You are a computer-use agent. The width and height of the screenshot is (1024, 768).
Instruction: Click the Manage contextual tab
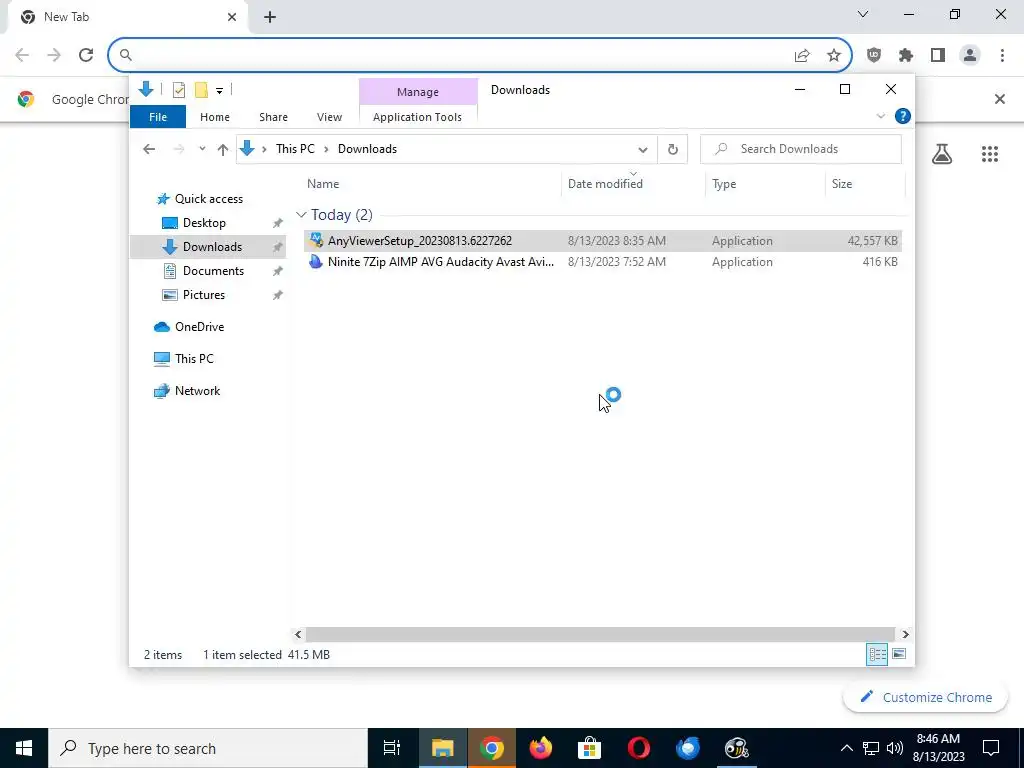pyautogui.click(x=418, y=92)
